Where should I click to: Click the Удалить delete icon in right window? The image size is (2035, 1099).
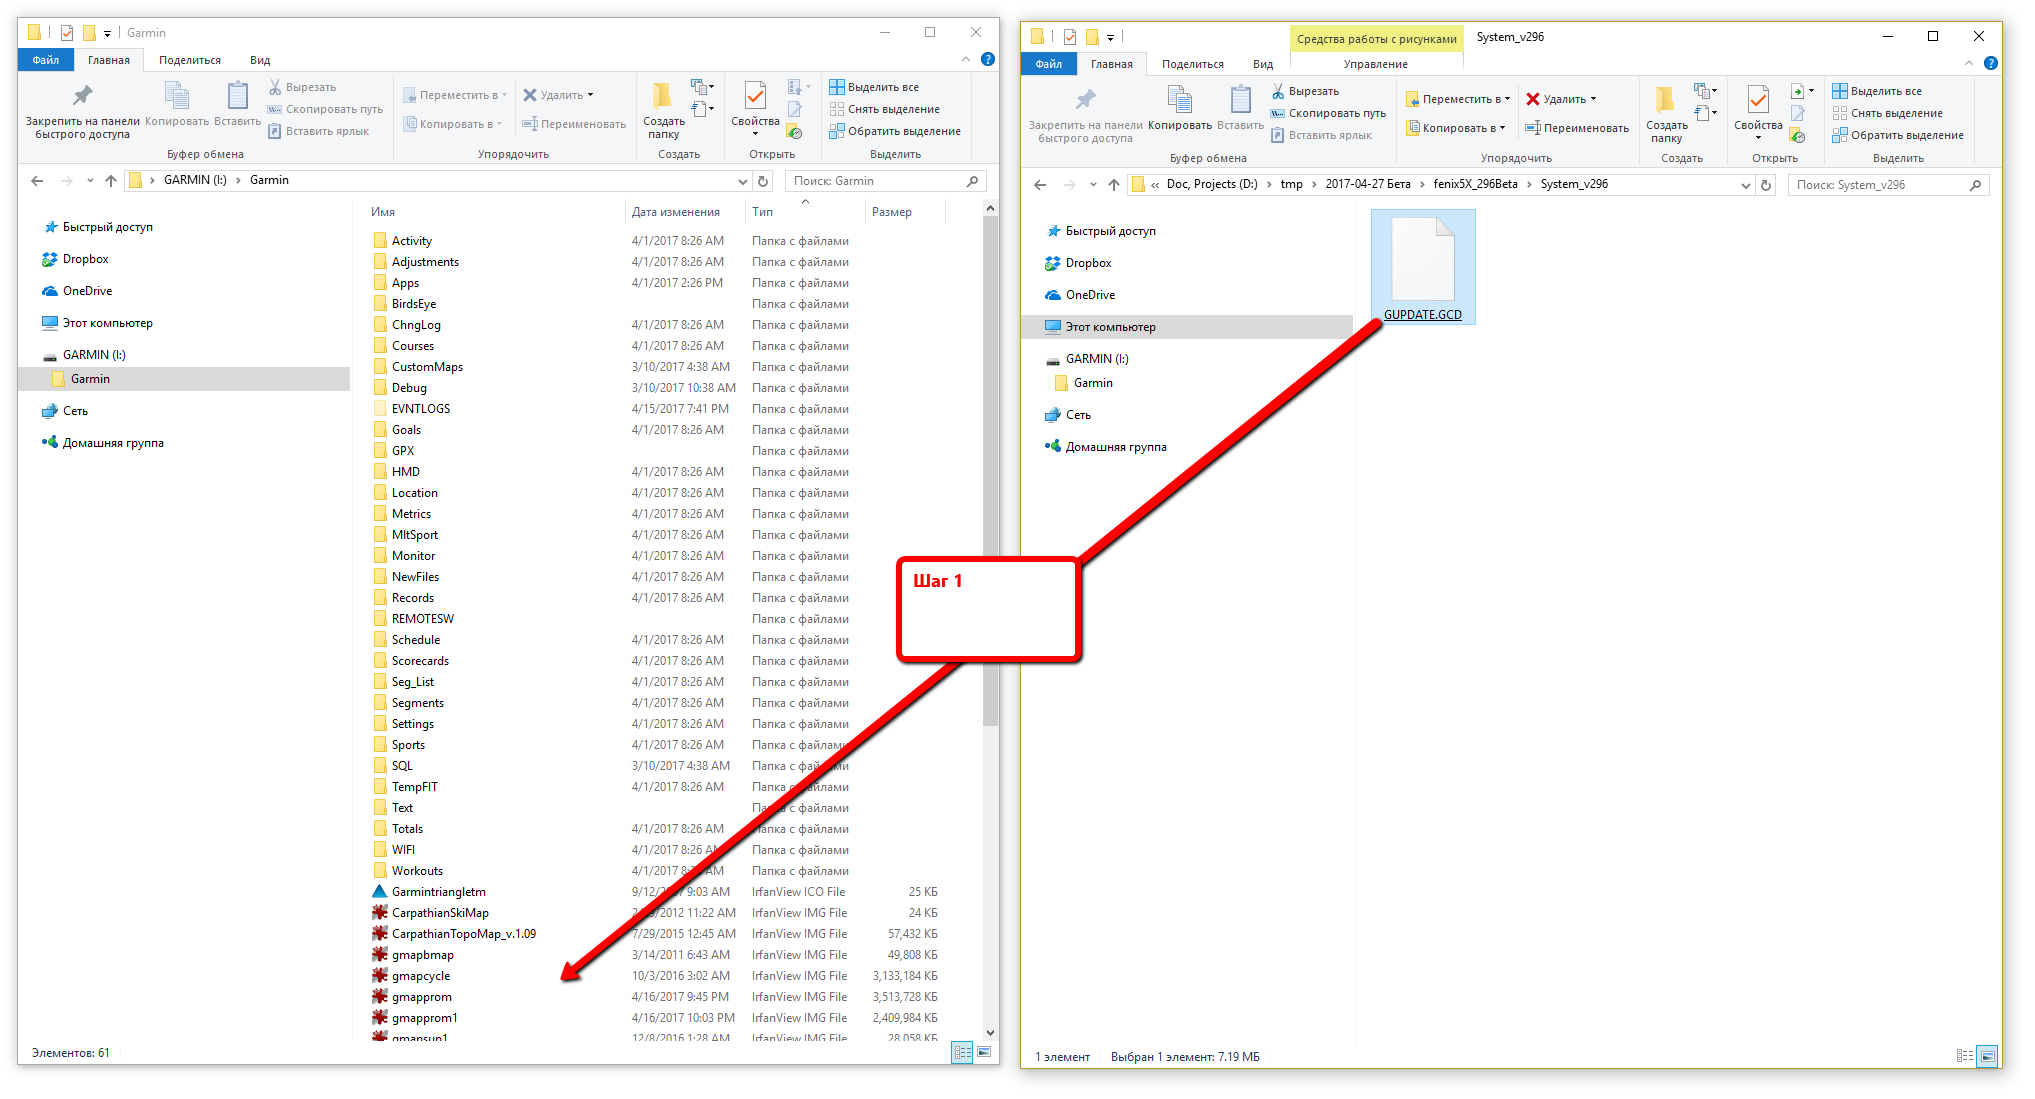pos(1532,99)
